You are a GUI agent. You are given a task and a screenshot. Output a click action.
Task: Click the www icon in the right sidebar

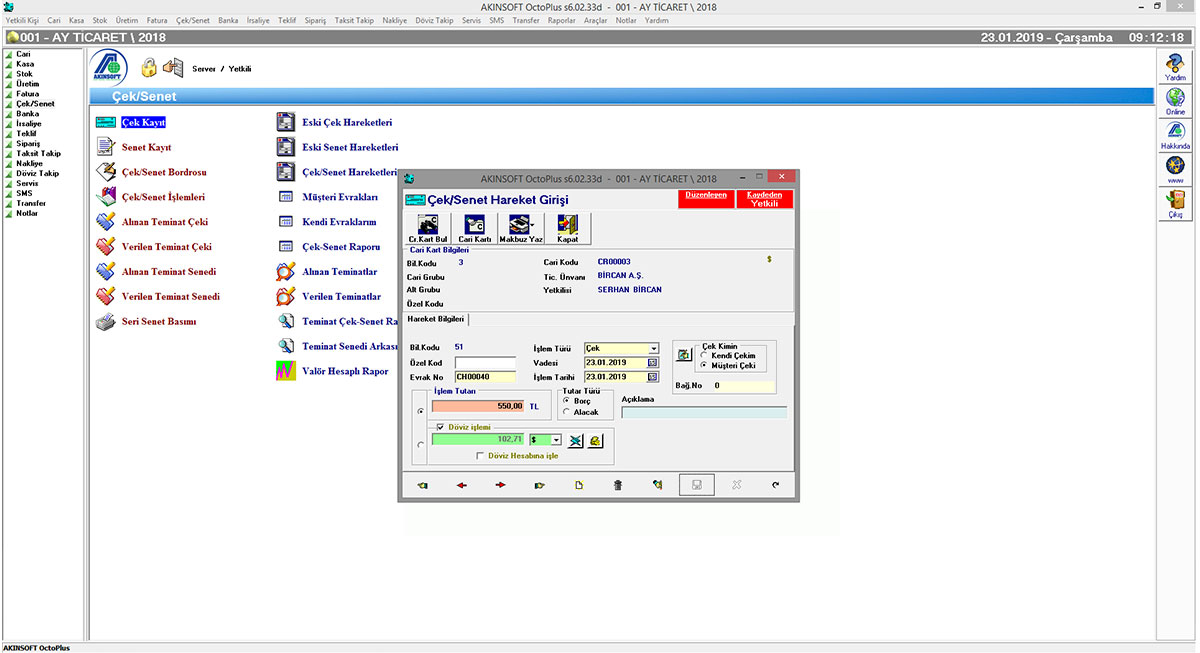1175,169
